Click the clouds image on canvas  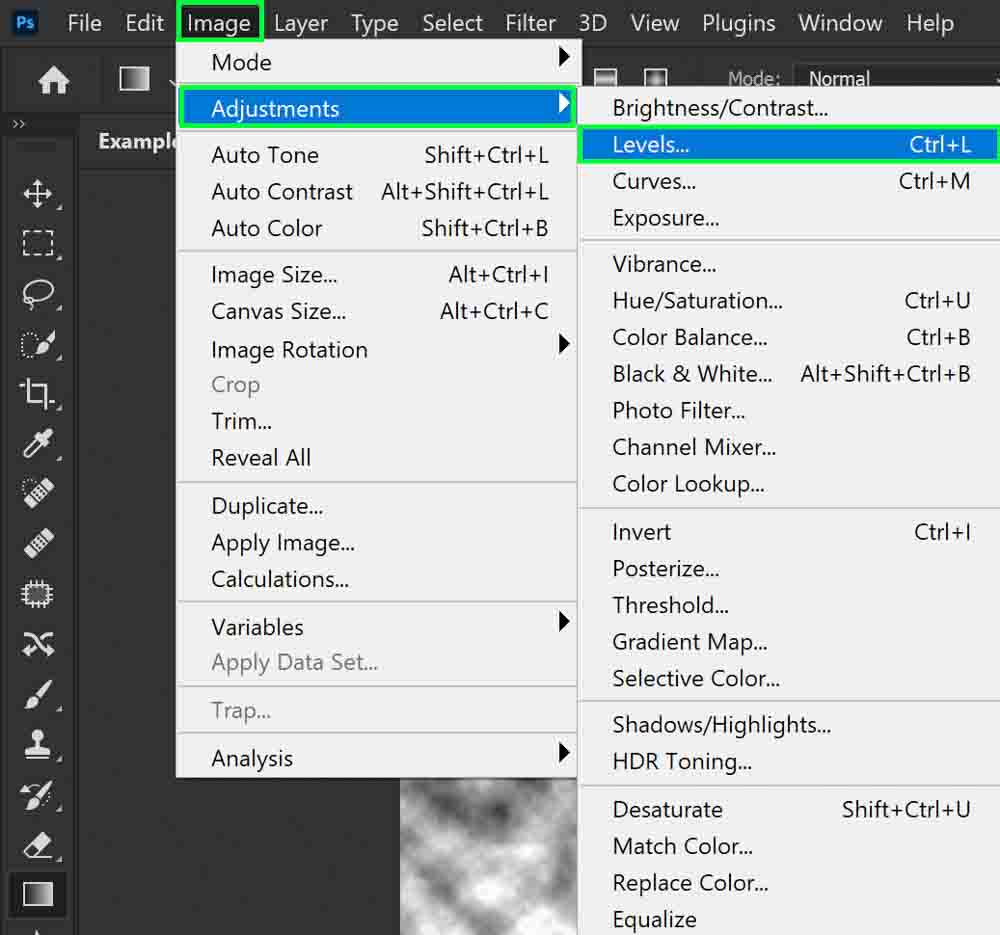click(489, 857)
